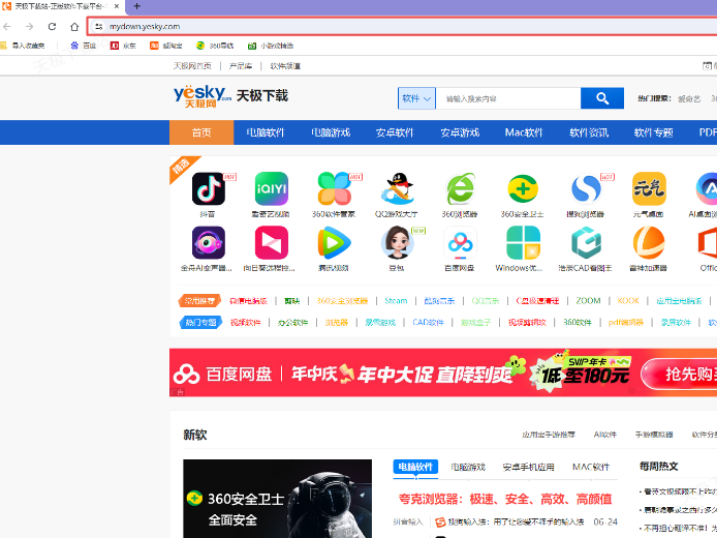Open a new browser tab with plus
Viewport: 717px width, 538px height.
click(x=137, y=6)
